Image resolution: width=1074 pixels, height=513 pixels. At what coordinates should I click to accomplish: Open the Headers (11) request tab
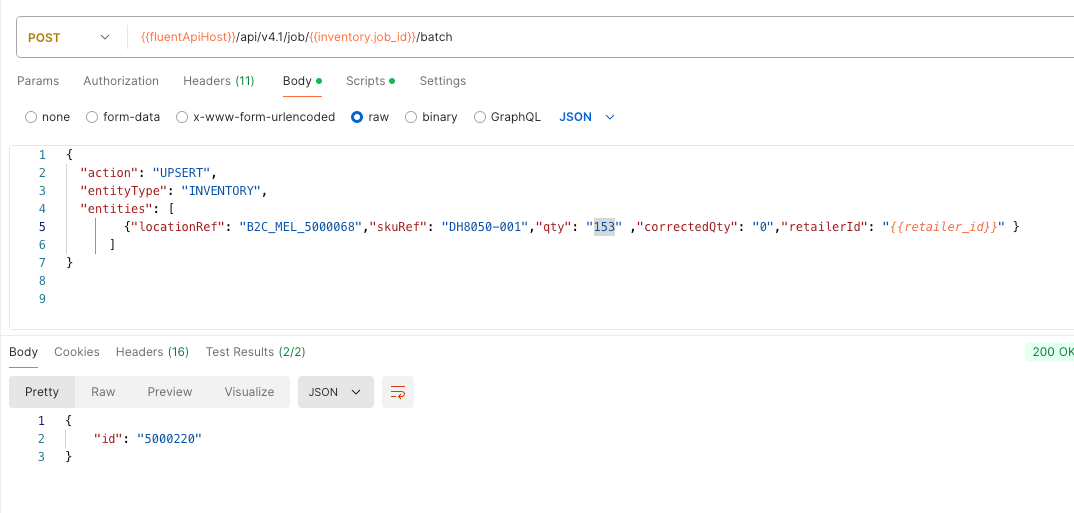pos(218,81)
